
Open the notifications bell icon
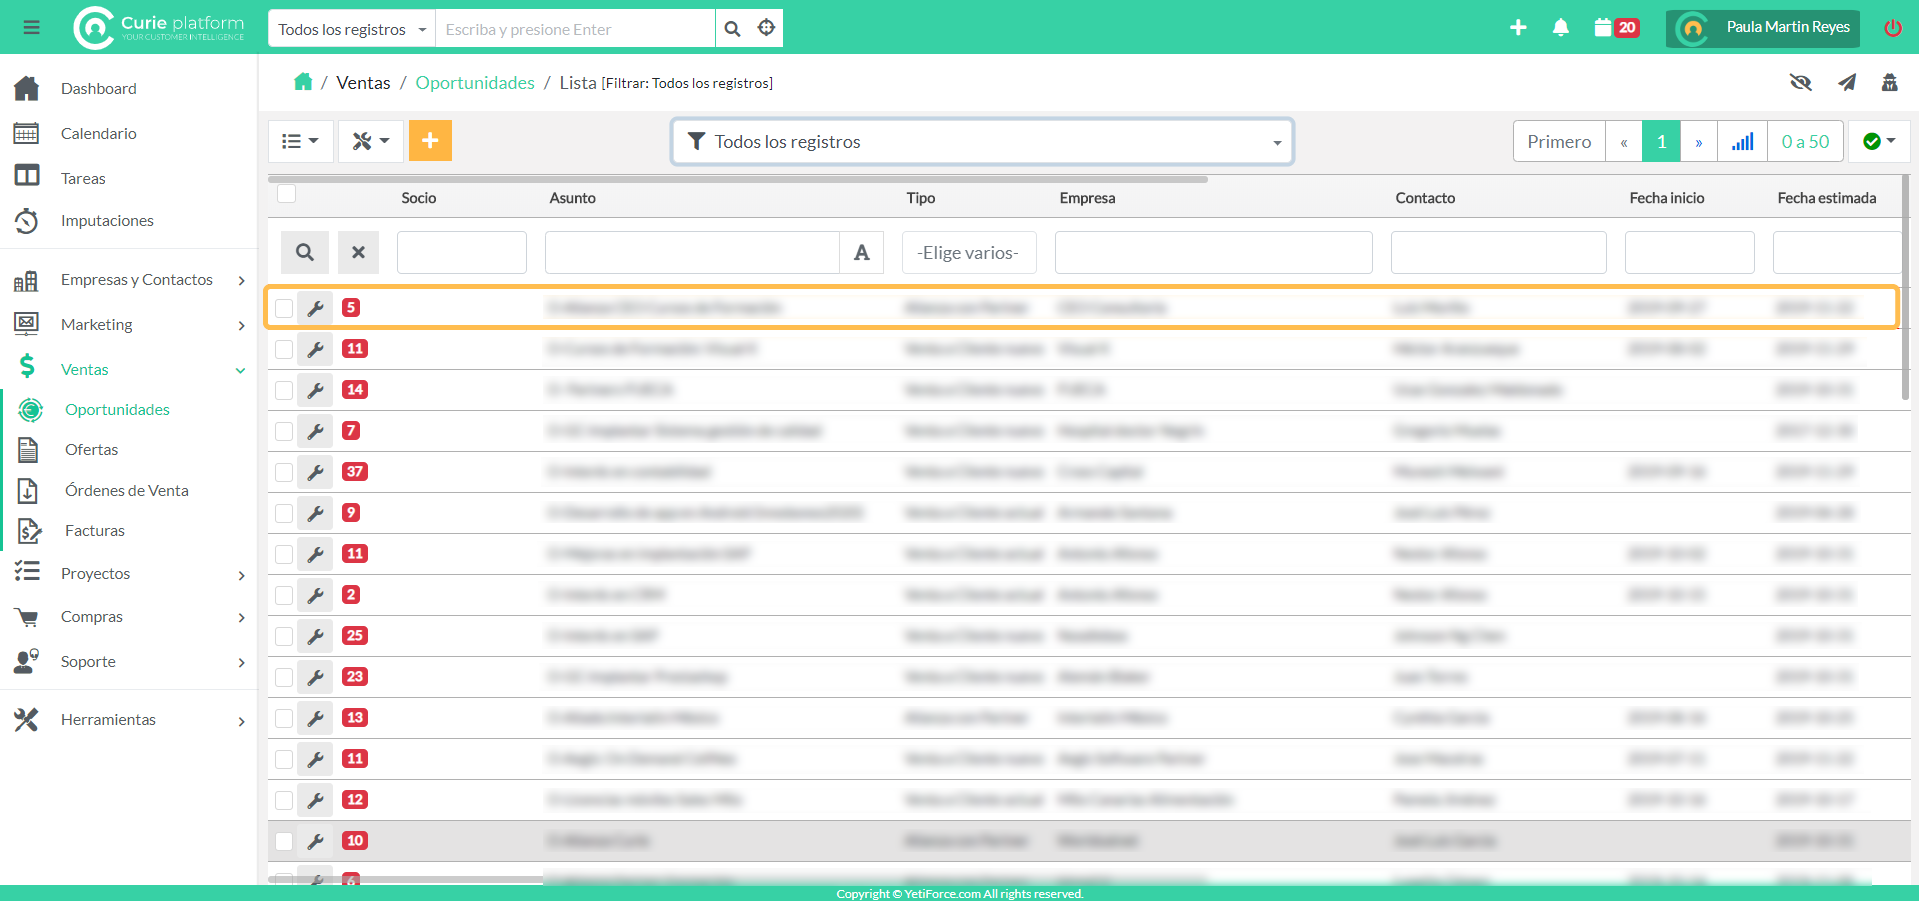pyautogui.click(x=1560, y=28)
